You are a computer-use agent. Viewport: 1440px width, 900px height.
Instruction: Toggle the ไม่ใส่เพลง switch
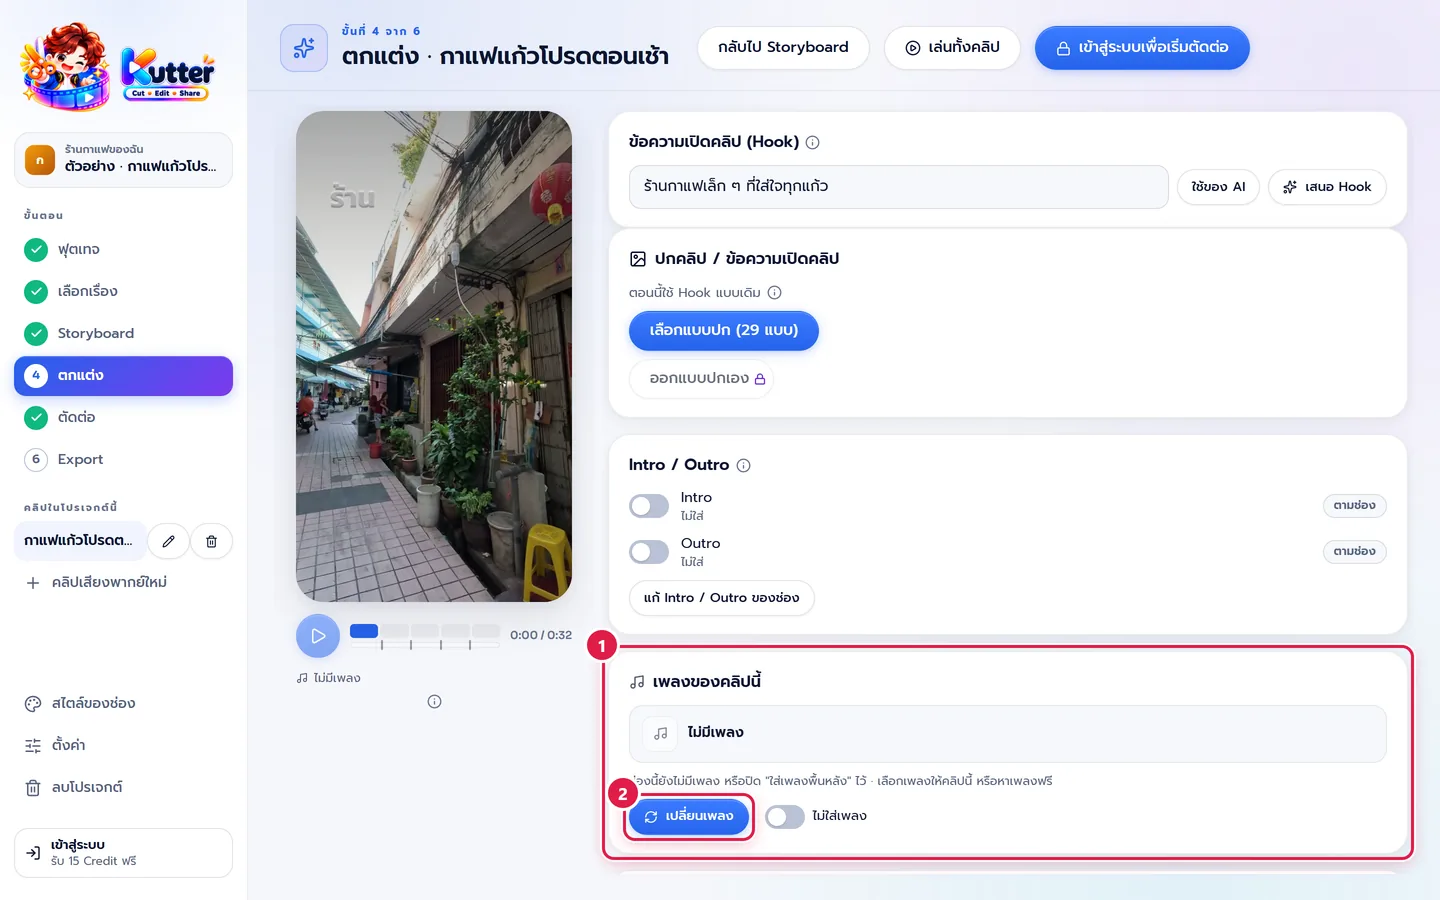click(785, 817)
